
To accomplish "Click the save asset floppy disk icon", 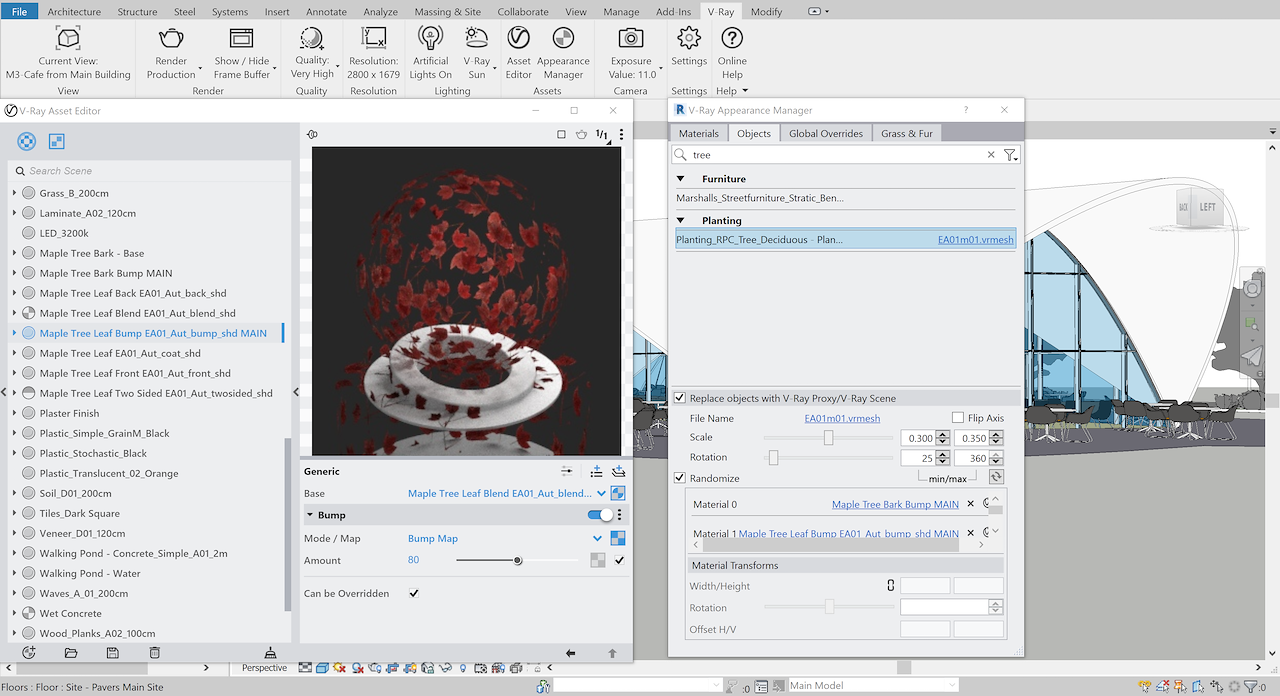I will point(113,652).
